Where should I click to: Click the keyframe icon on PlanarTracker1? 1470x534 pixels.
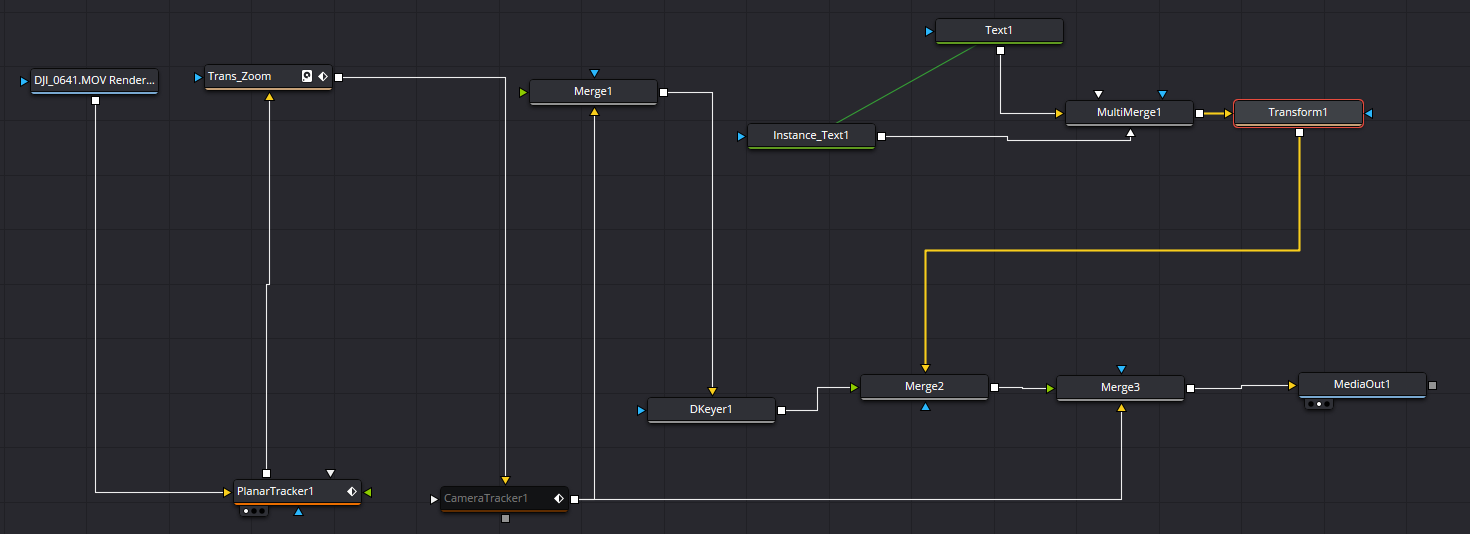pyautogui.click(x=352, y=491)
